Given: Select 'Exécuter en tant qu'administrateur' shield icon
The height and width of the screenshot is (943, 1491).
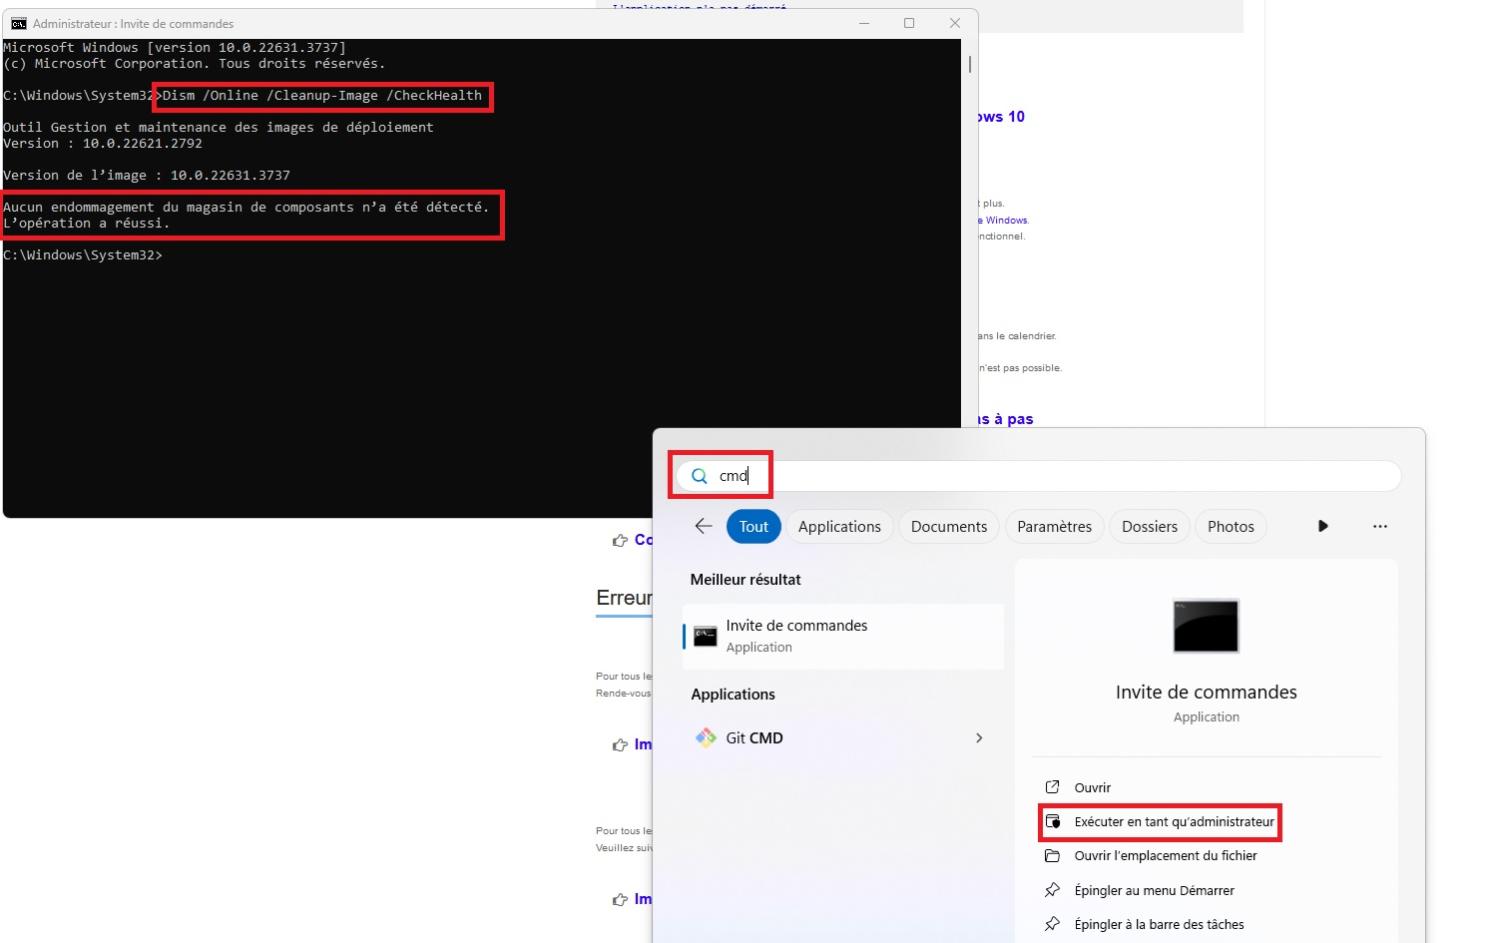Looking at the screenshot, I should pos(1055,822).
